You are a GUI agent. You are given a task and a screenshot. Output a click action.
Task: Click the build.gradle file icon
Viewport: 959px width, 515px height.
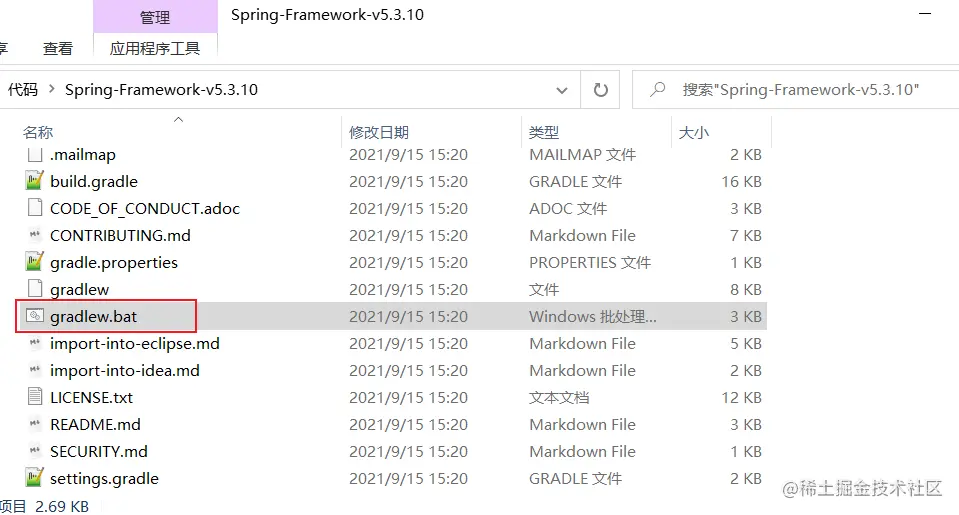tap(35, 181)
